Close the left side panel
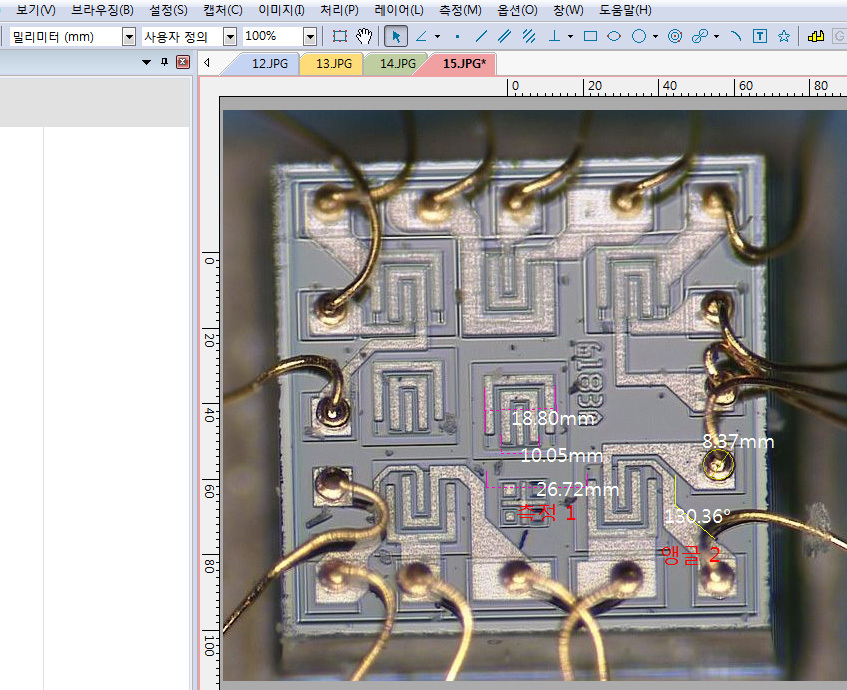Image resolution: width=847 pixels, height=690 pixels. coord(182,62)
